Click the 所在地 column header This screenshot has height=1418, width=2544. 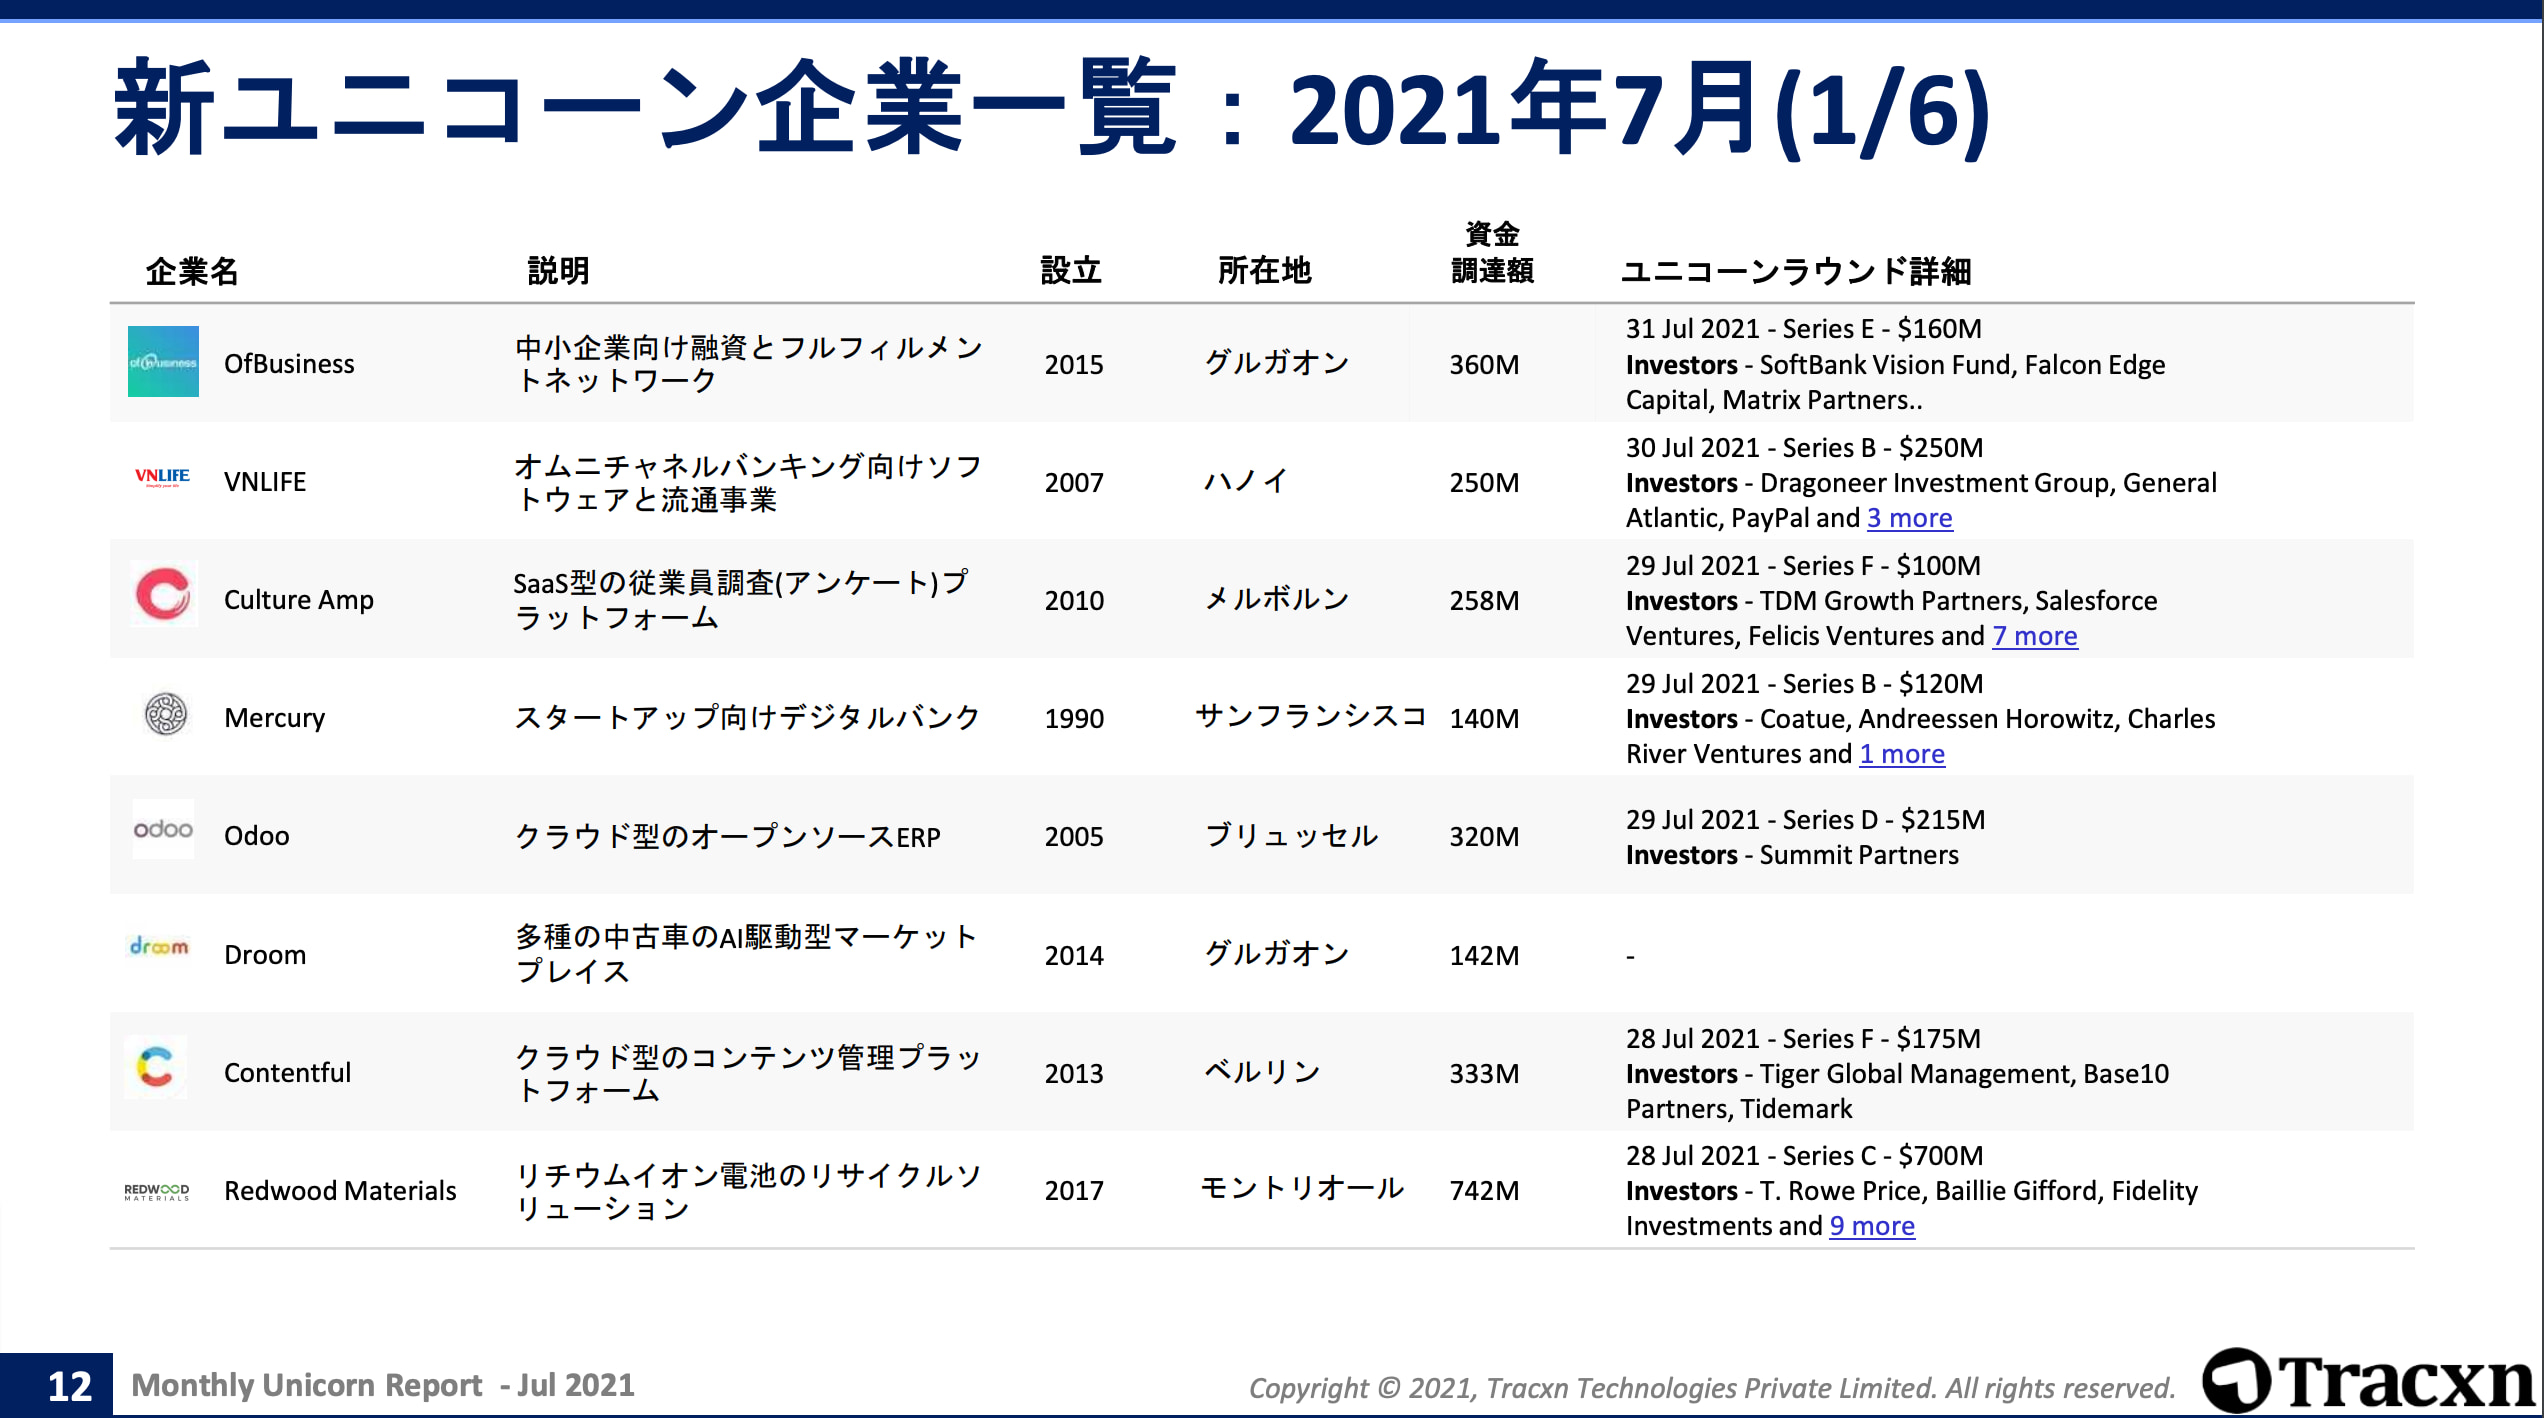[1264, 270]
